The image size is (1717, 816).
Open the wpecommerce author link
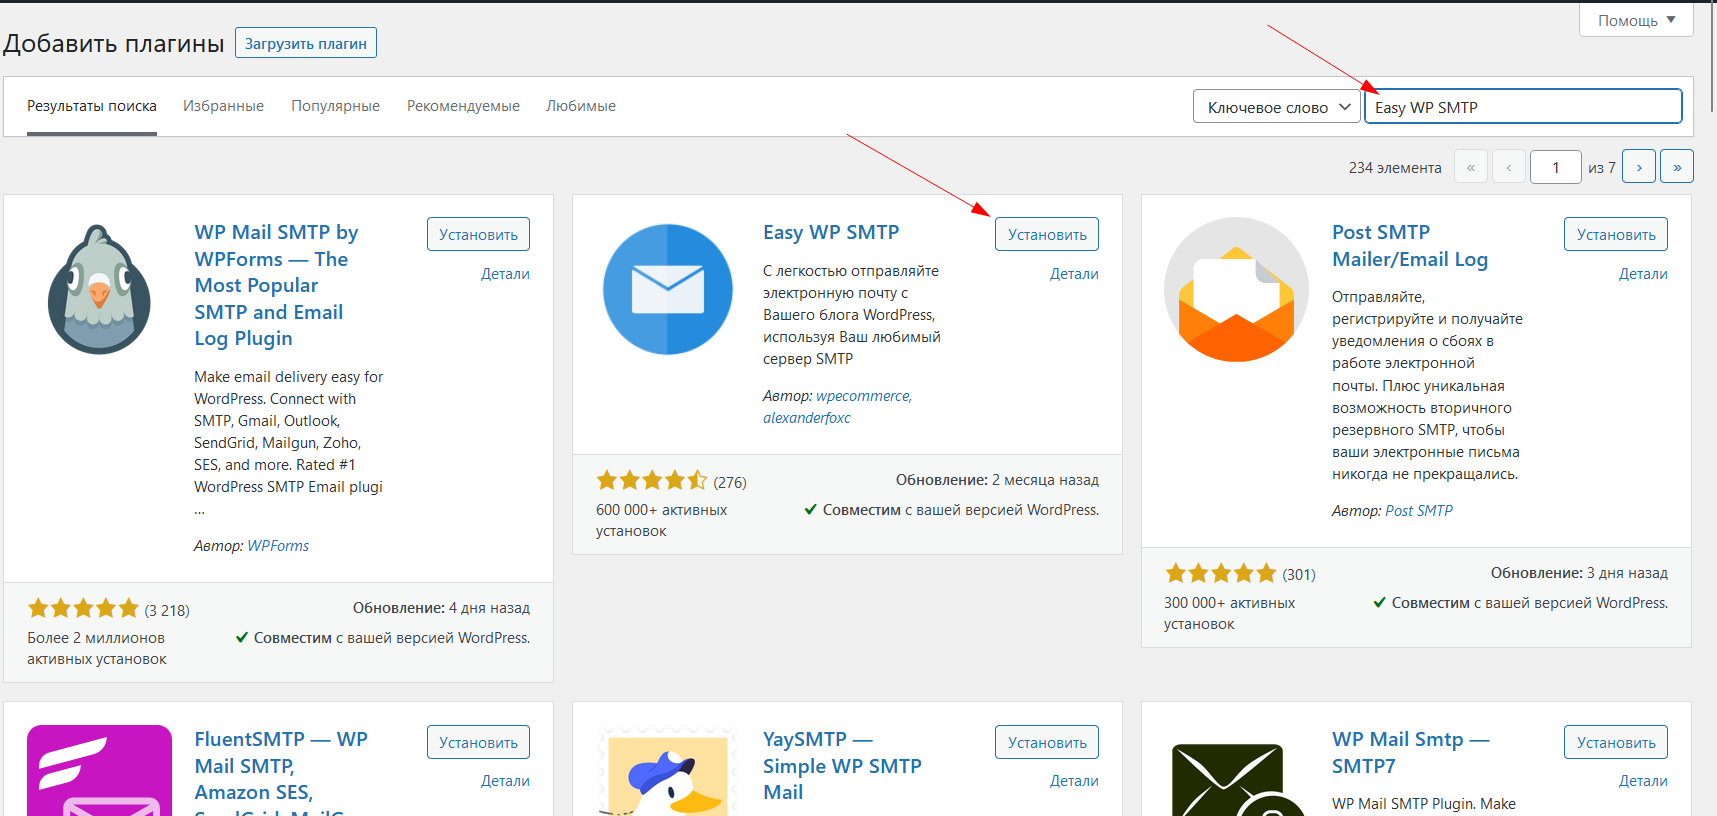(x=862, y=396)
